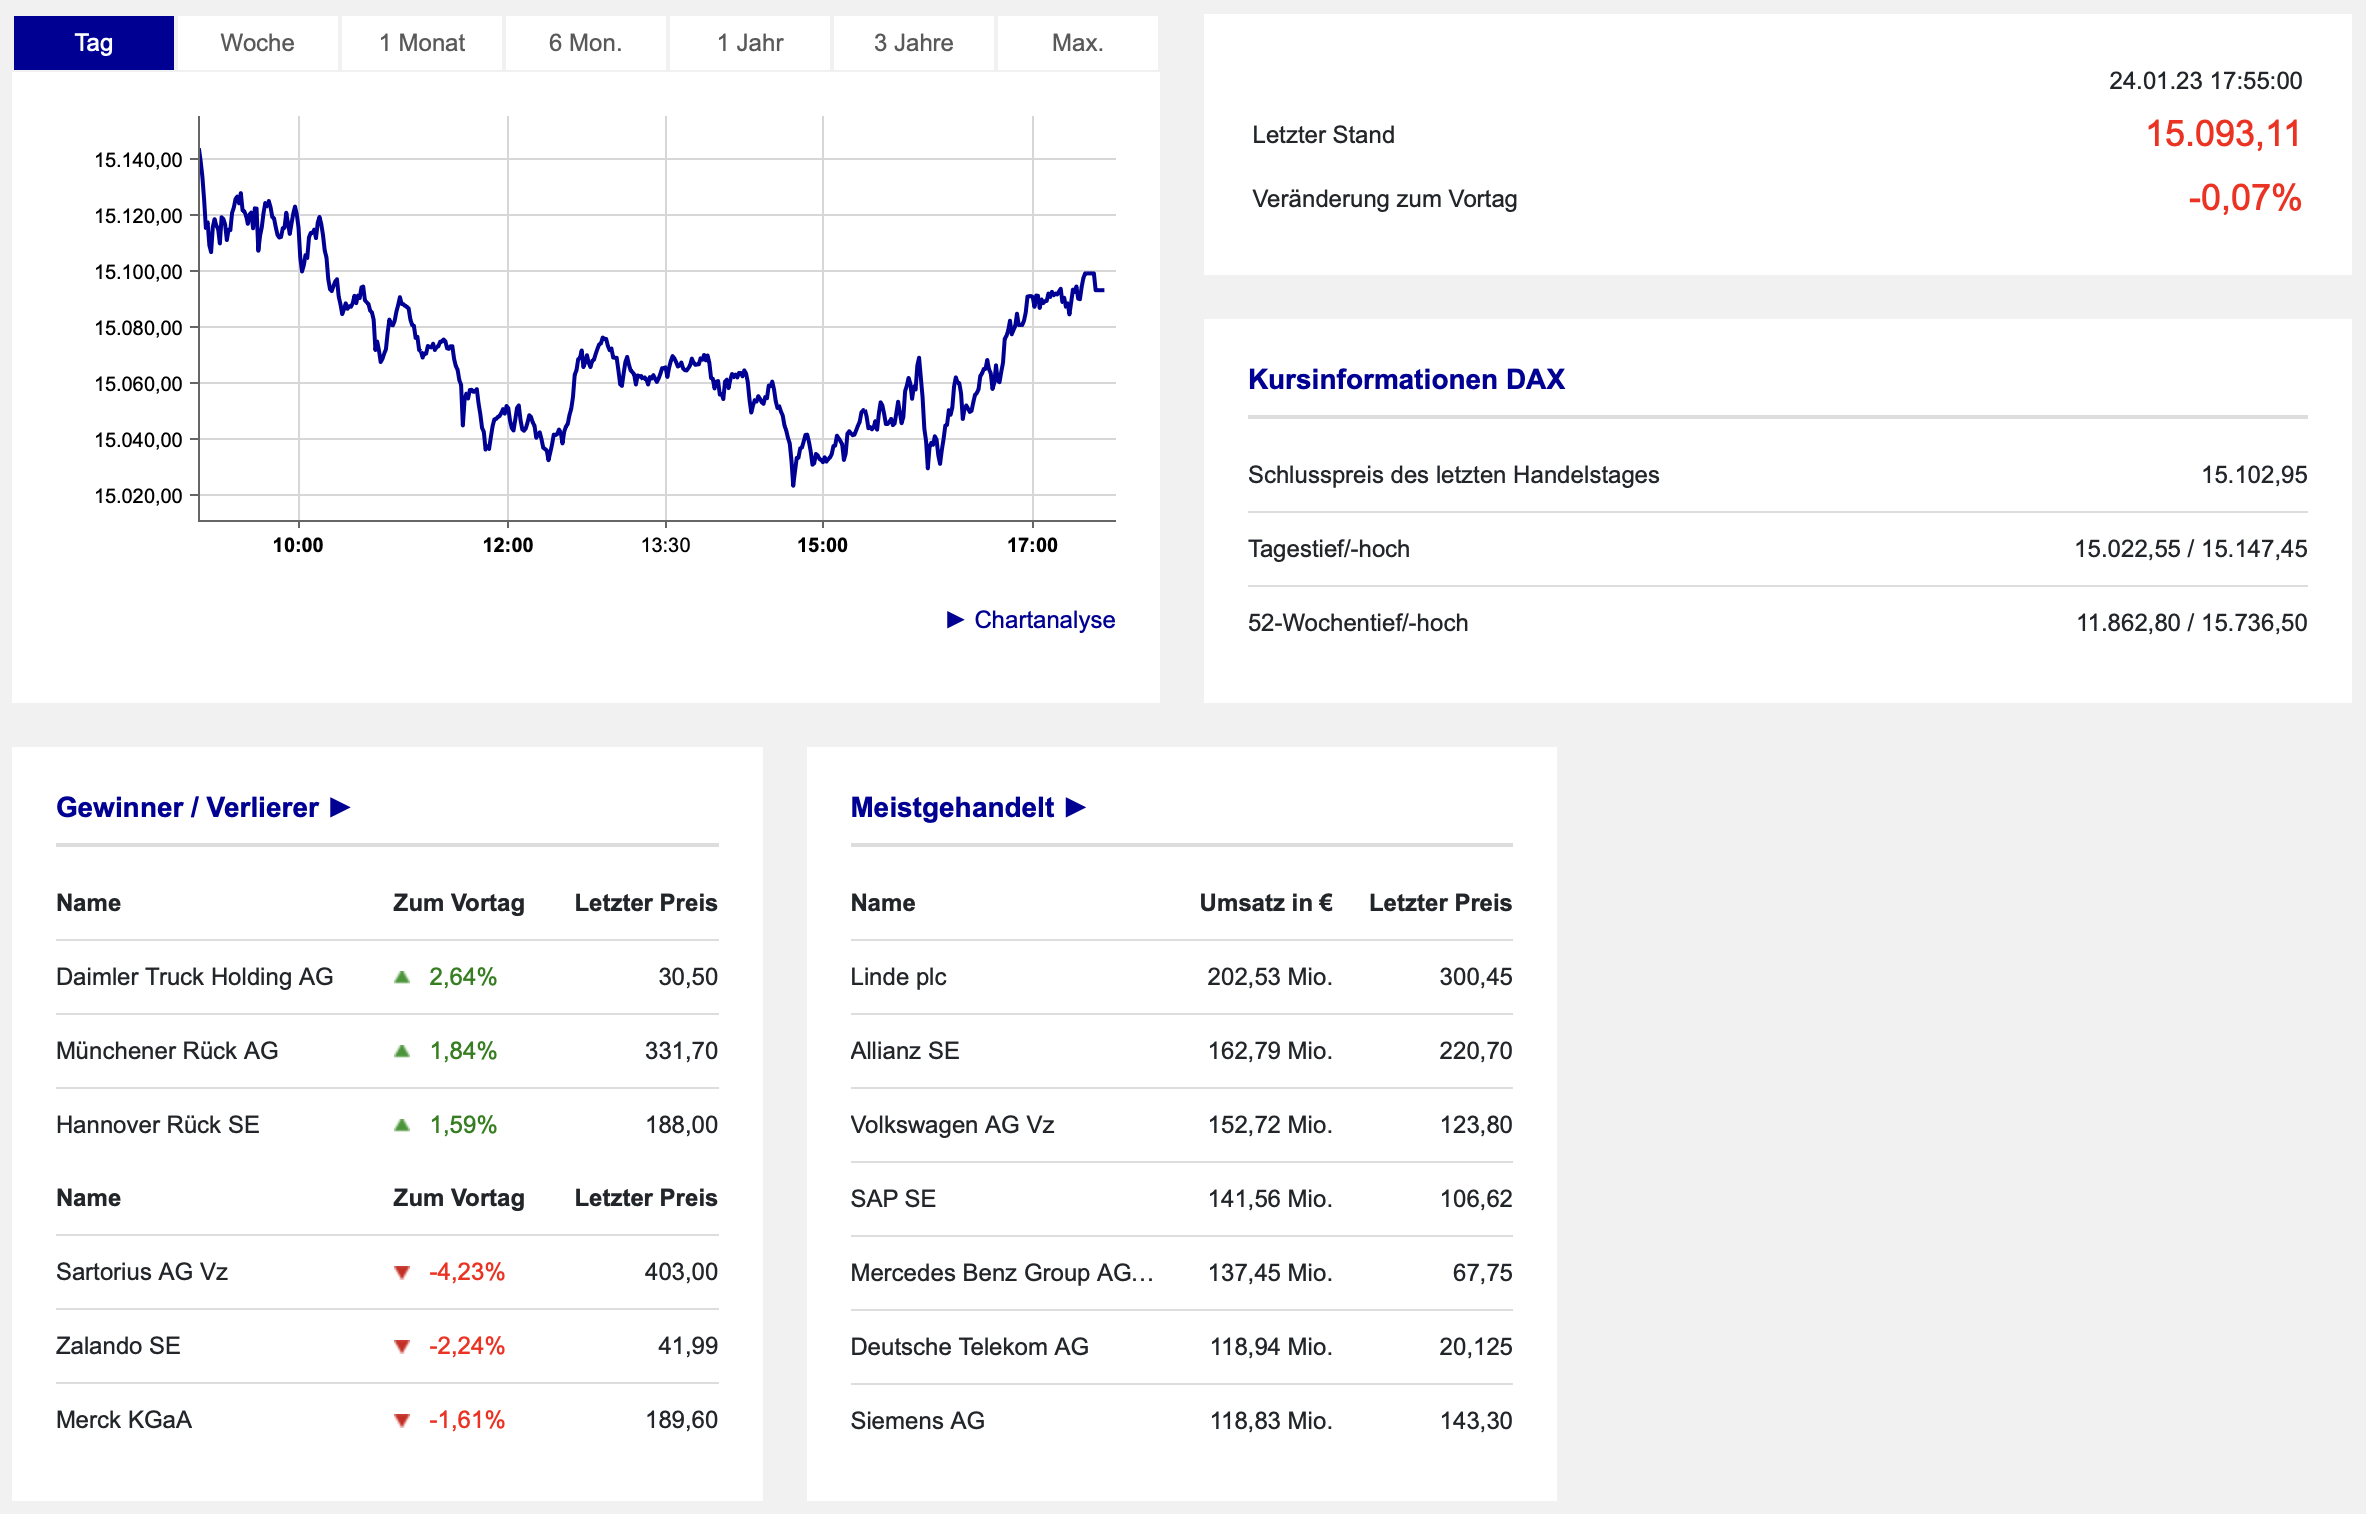The height and width of the screenshot is (1514, 2366).
Task: Open Gewinner / Verlierer heading link
Action: [187, 807]
